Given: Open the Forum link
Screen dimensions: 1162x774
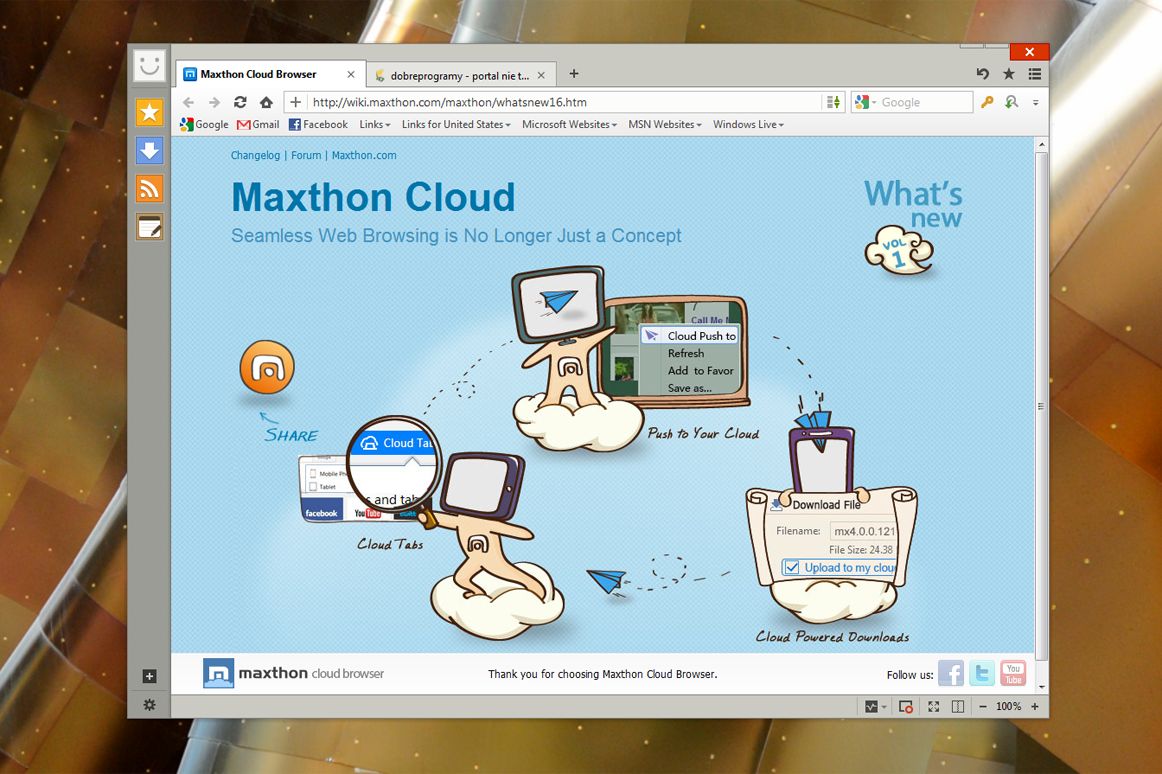Looking at the screenshot, I should click(x=306, y=155).
